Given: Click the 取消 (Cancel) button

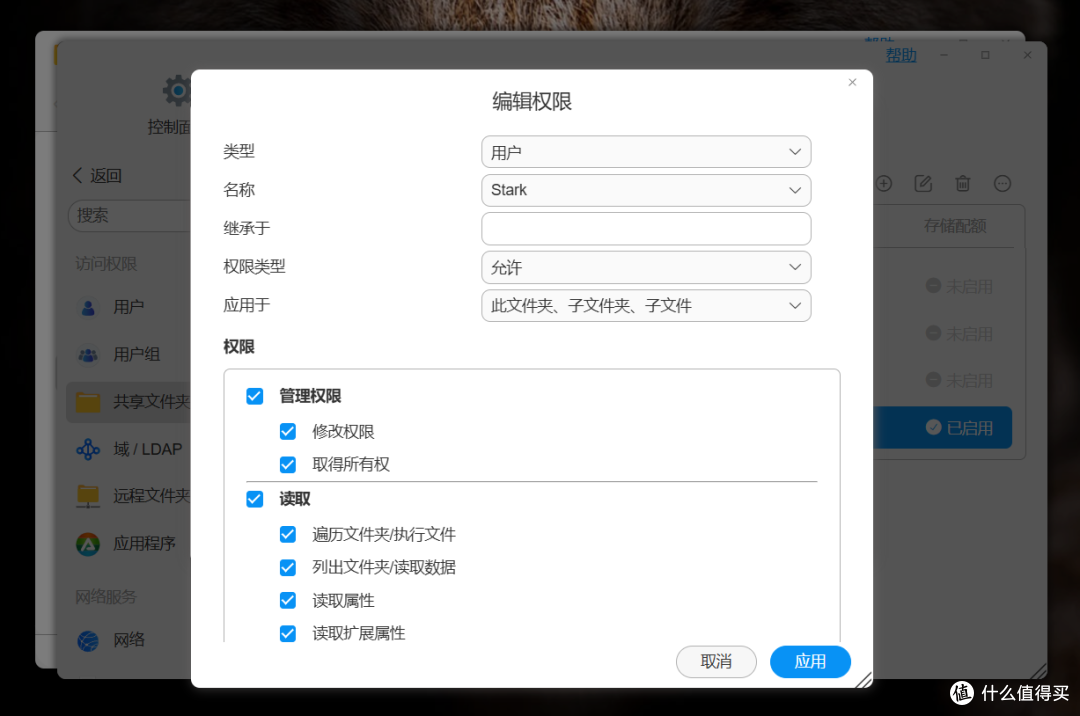Looking at the screenshot, I should [716, 661].
